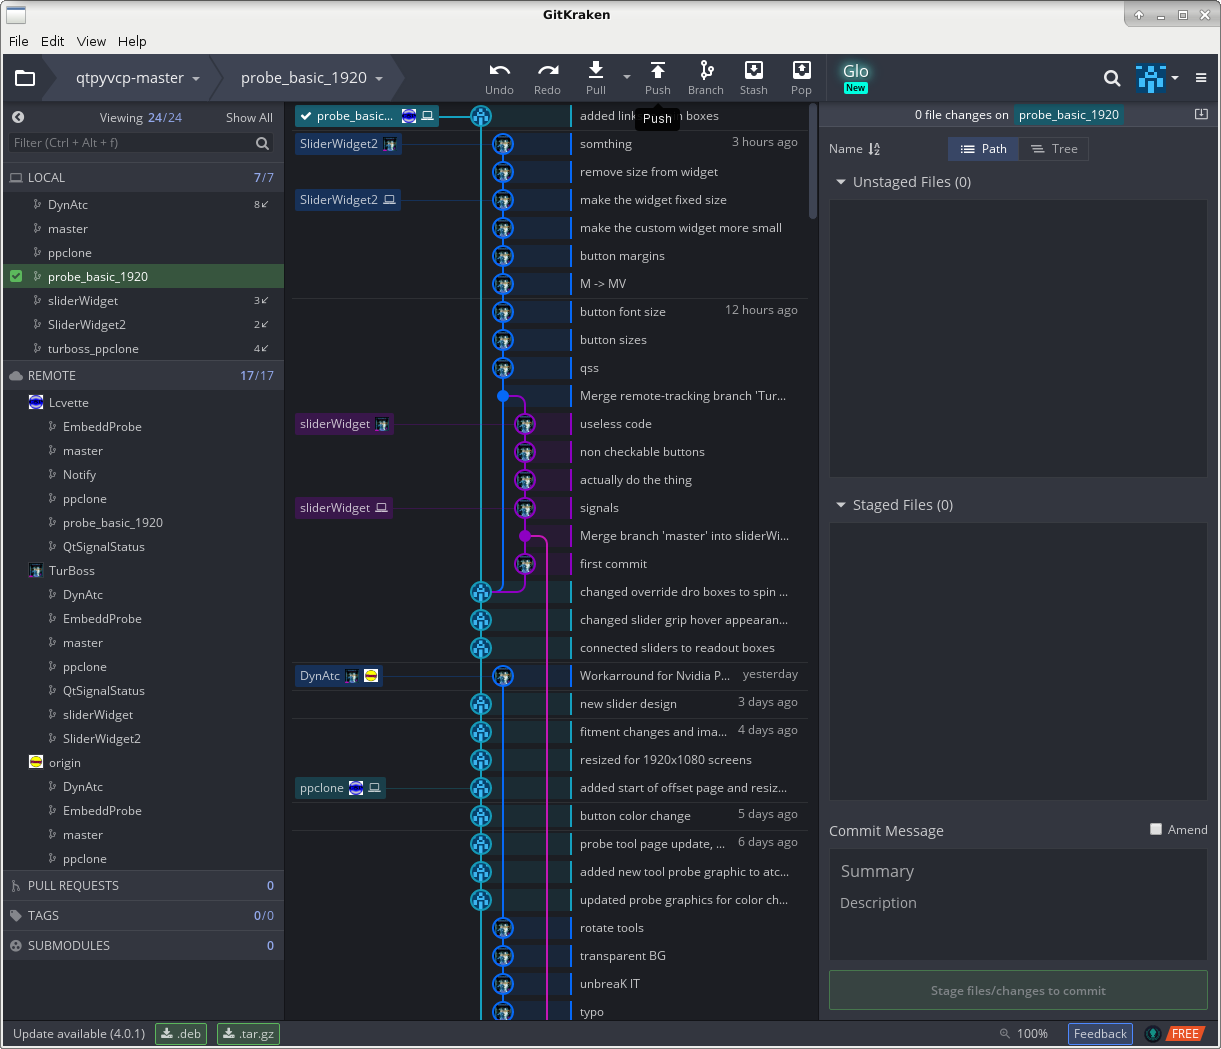This screenshot has height=1049, width=1221.
Task: Collapse Staged Files section
Action: pyautogui.click(x=841, y=505)
